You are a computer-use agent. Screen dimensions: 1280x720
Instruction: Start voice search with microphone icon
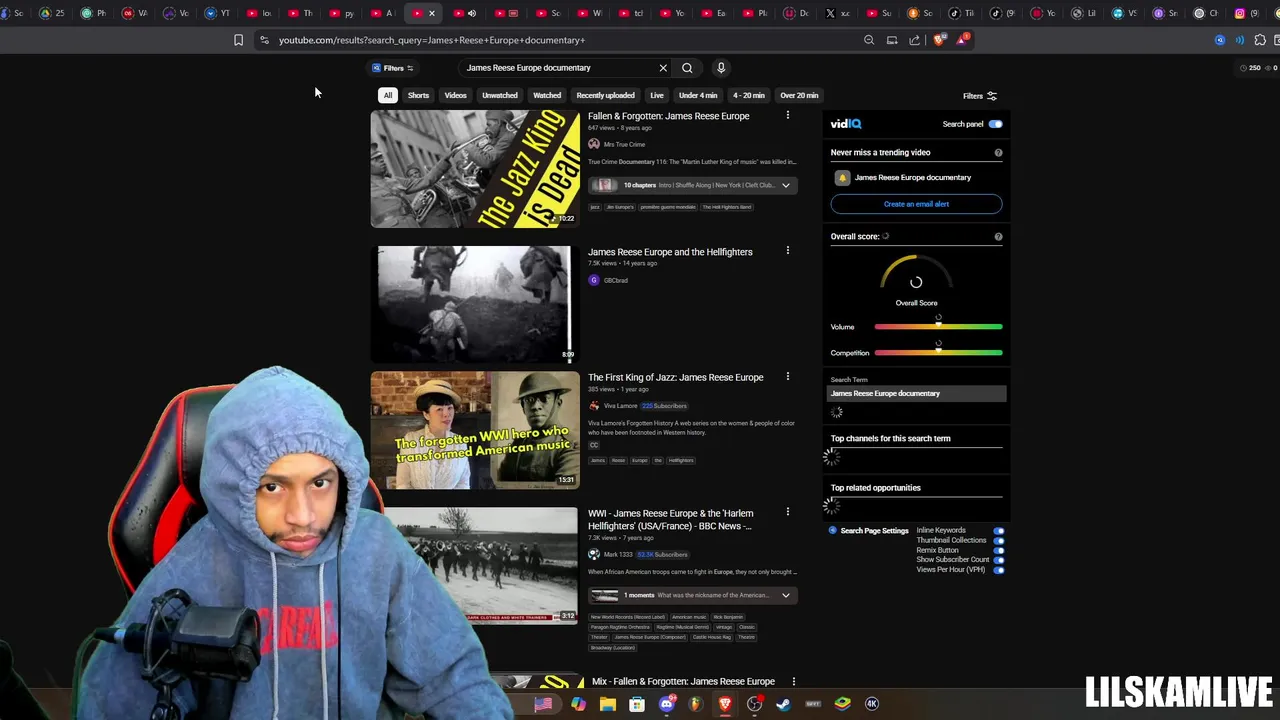point(721,68)
